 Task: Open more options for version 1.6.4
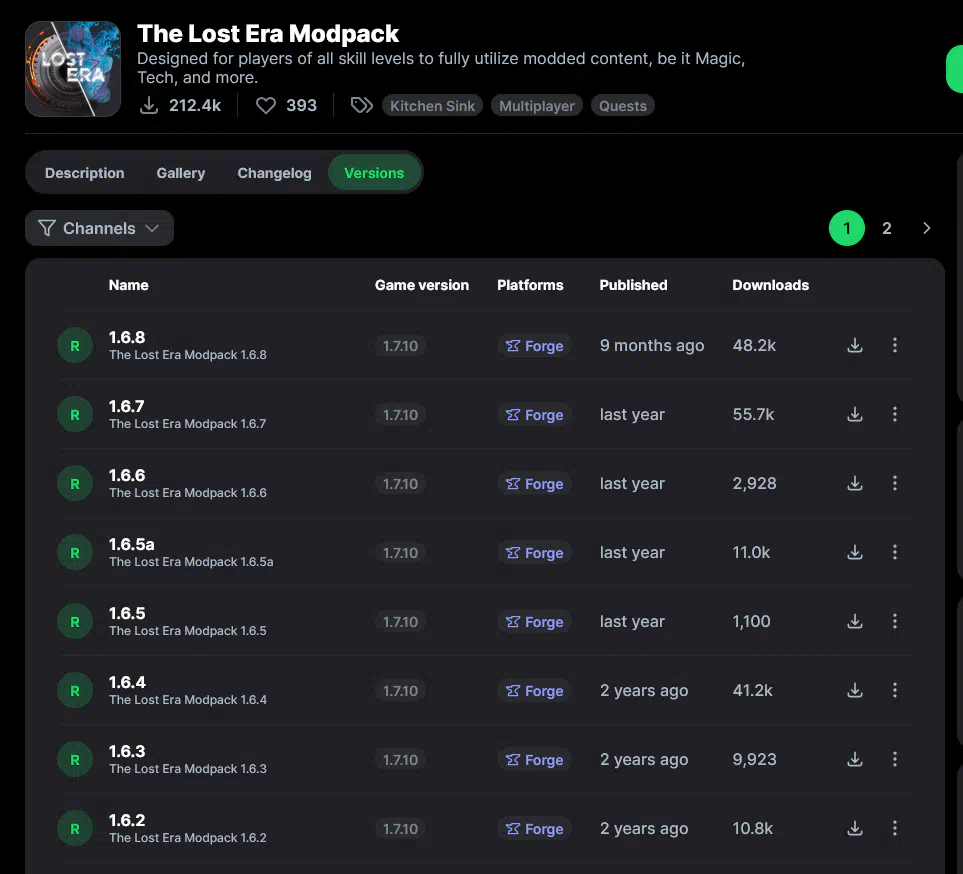tap(895, 690)
